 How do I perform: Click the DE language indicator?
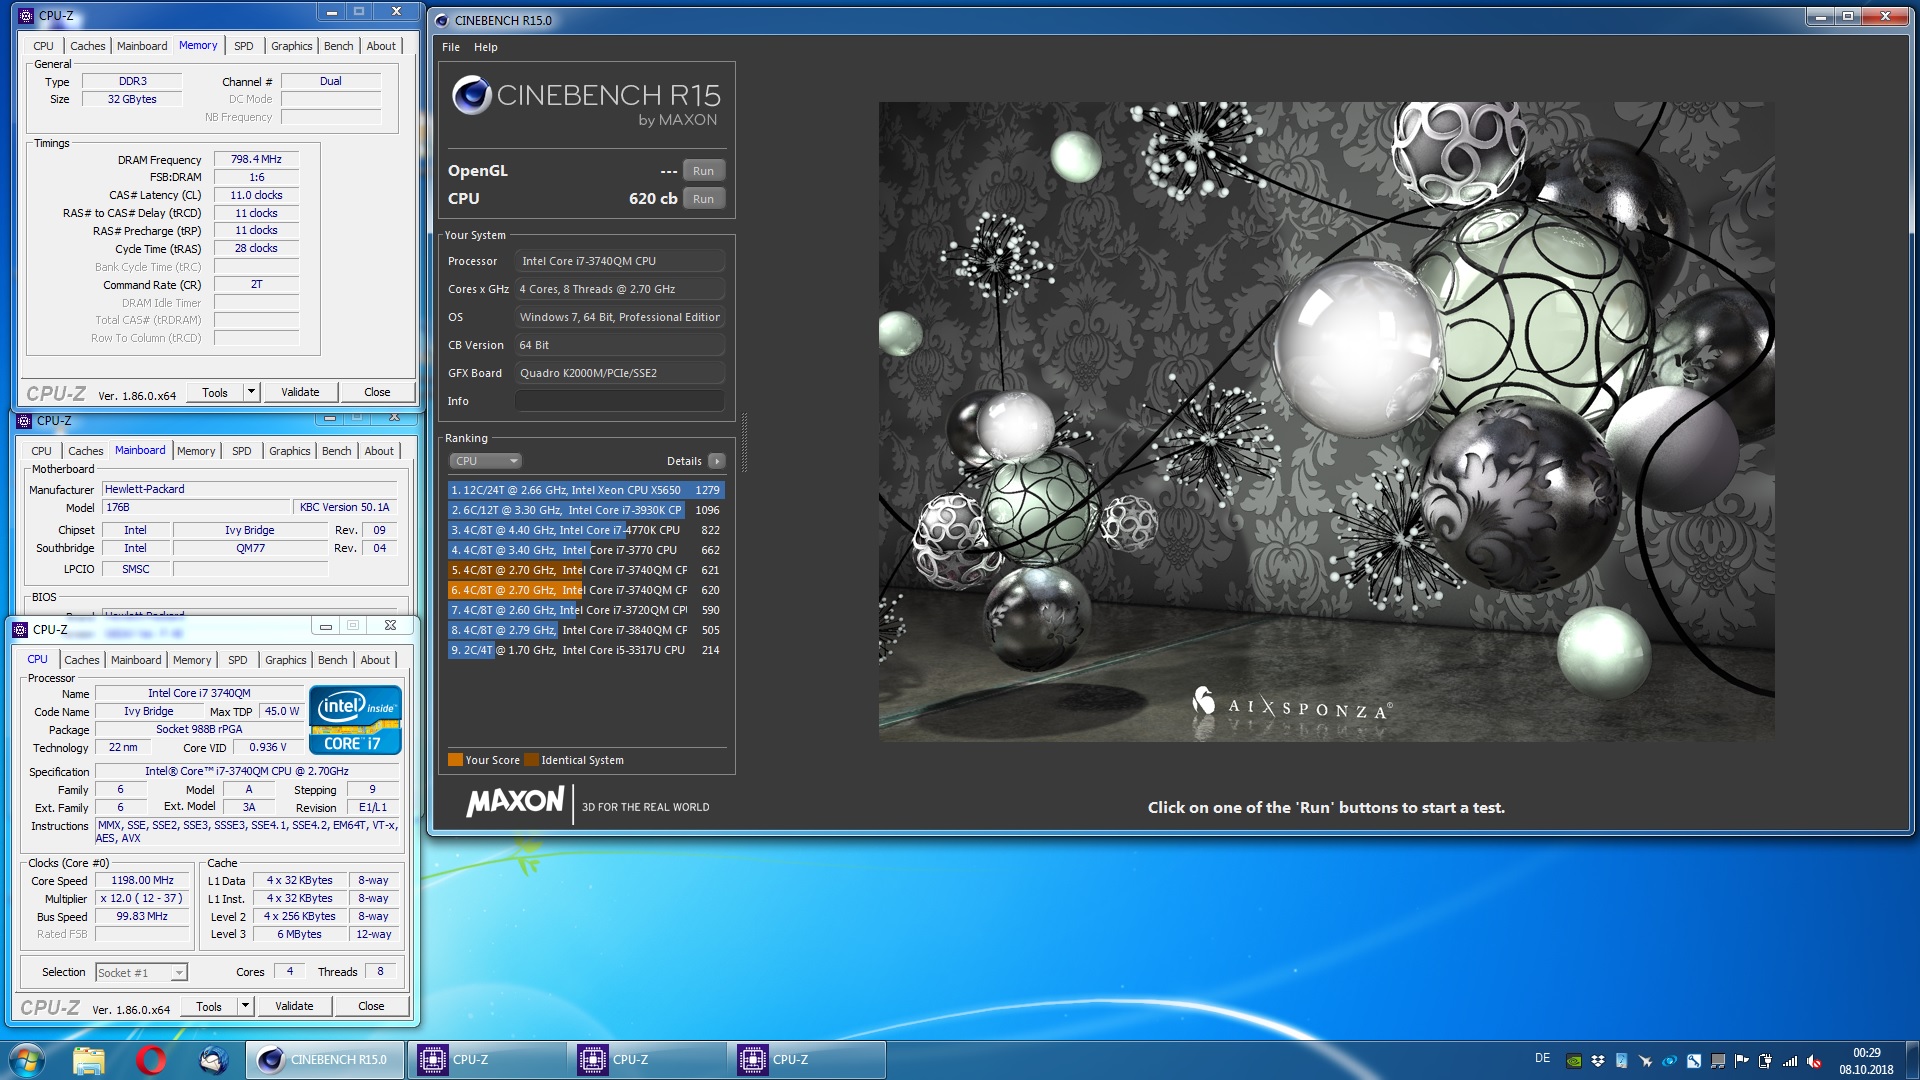pyautogui.click(x=1542, y=1058)
